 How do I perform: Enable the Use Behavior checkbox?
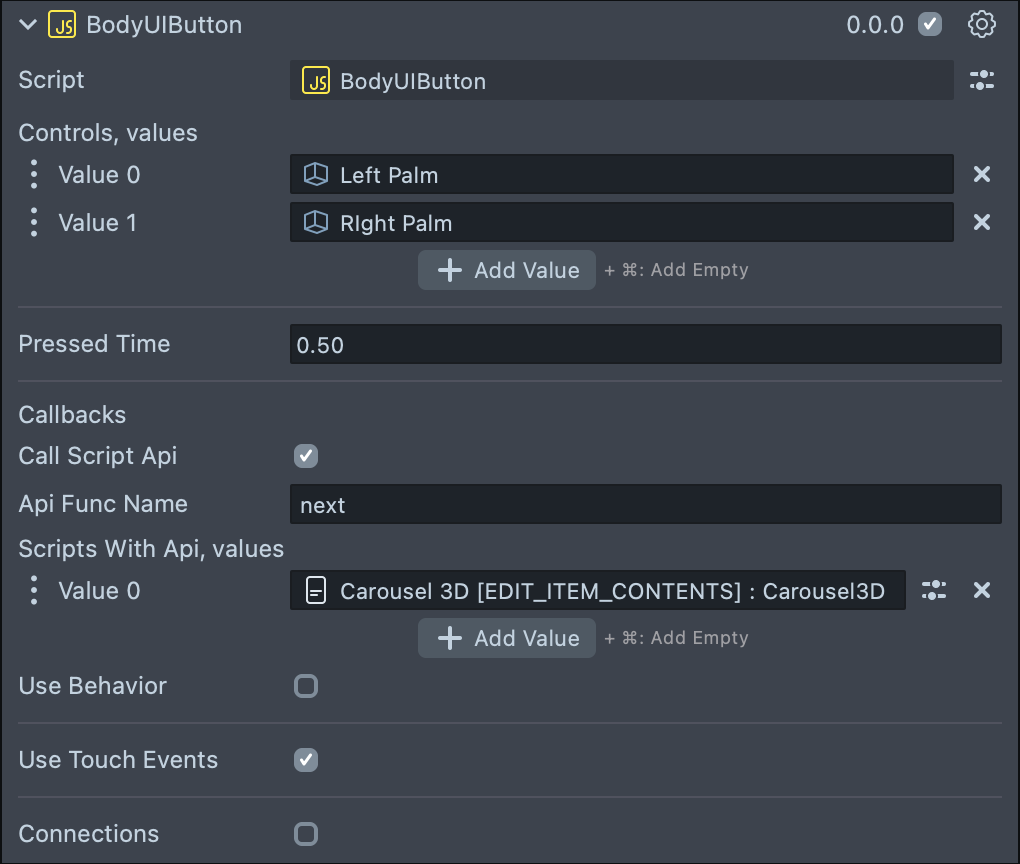click(306, 686)
